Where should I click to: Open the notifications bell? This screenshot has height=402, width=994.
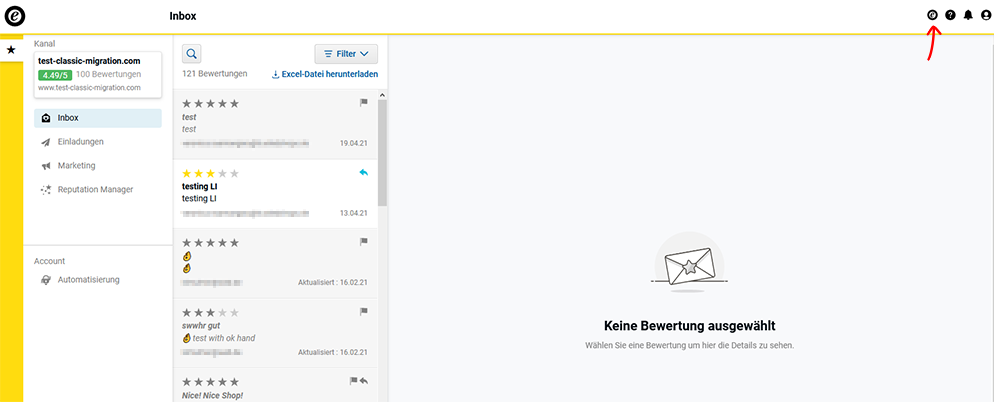968,15
